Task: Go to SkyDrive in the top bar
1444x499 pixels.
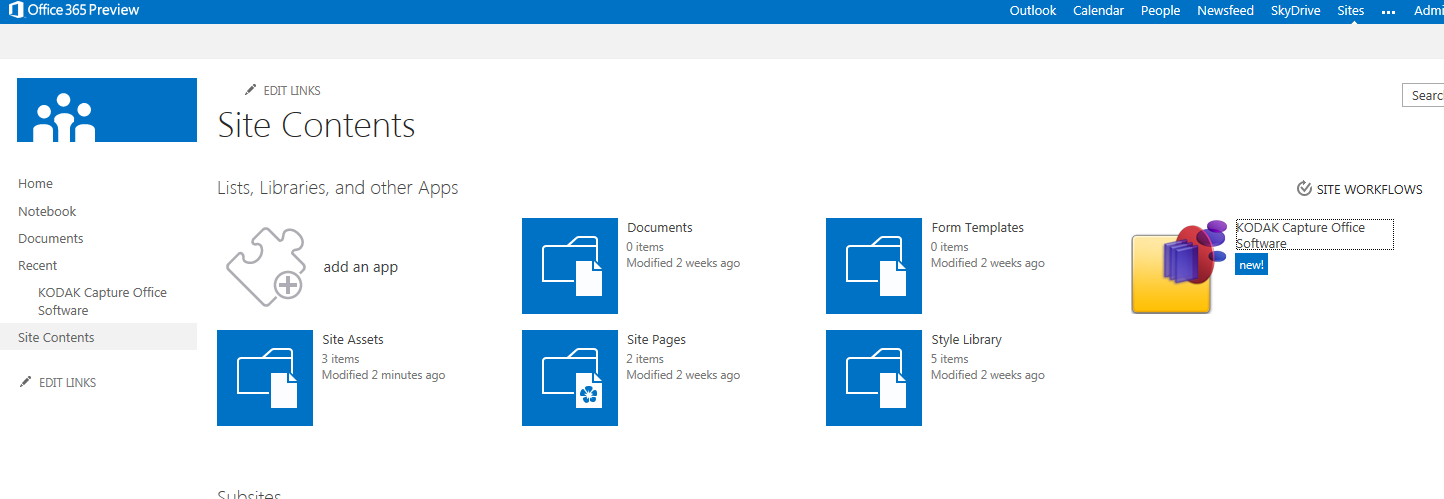Action: (1295, 11)
